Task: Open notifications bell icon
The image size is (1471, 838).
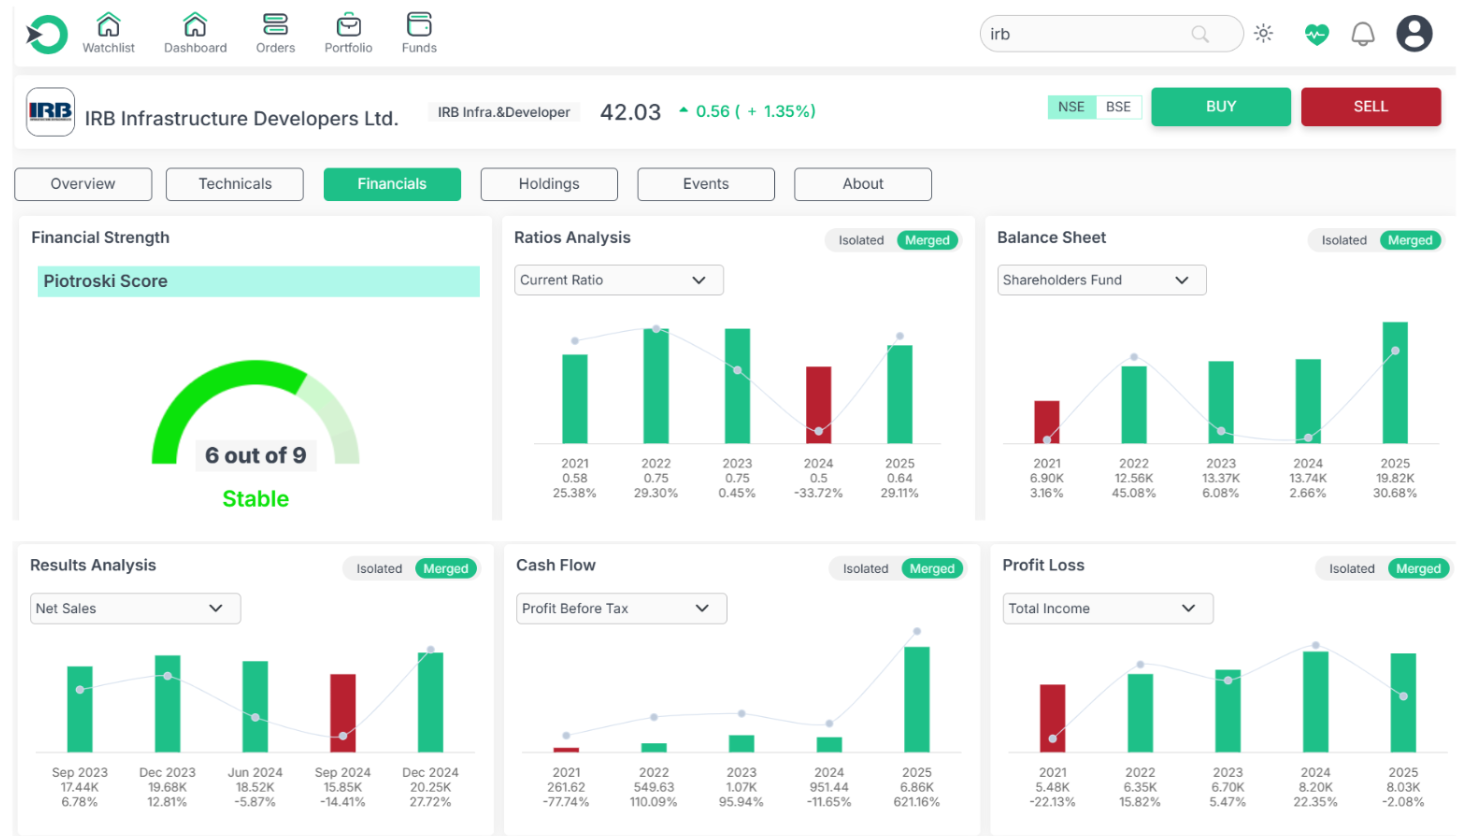Action: pos(1363,34)
